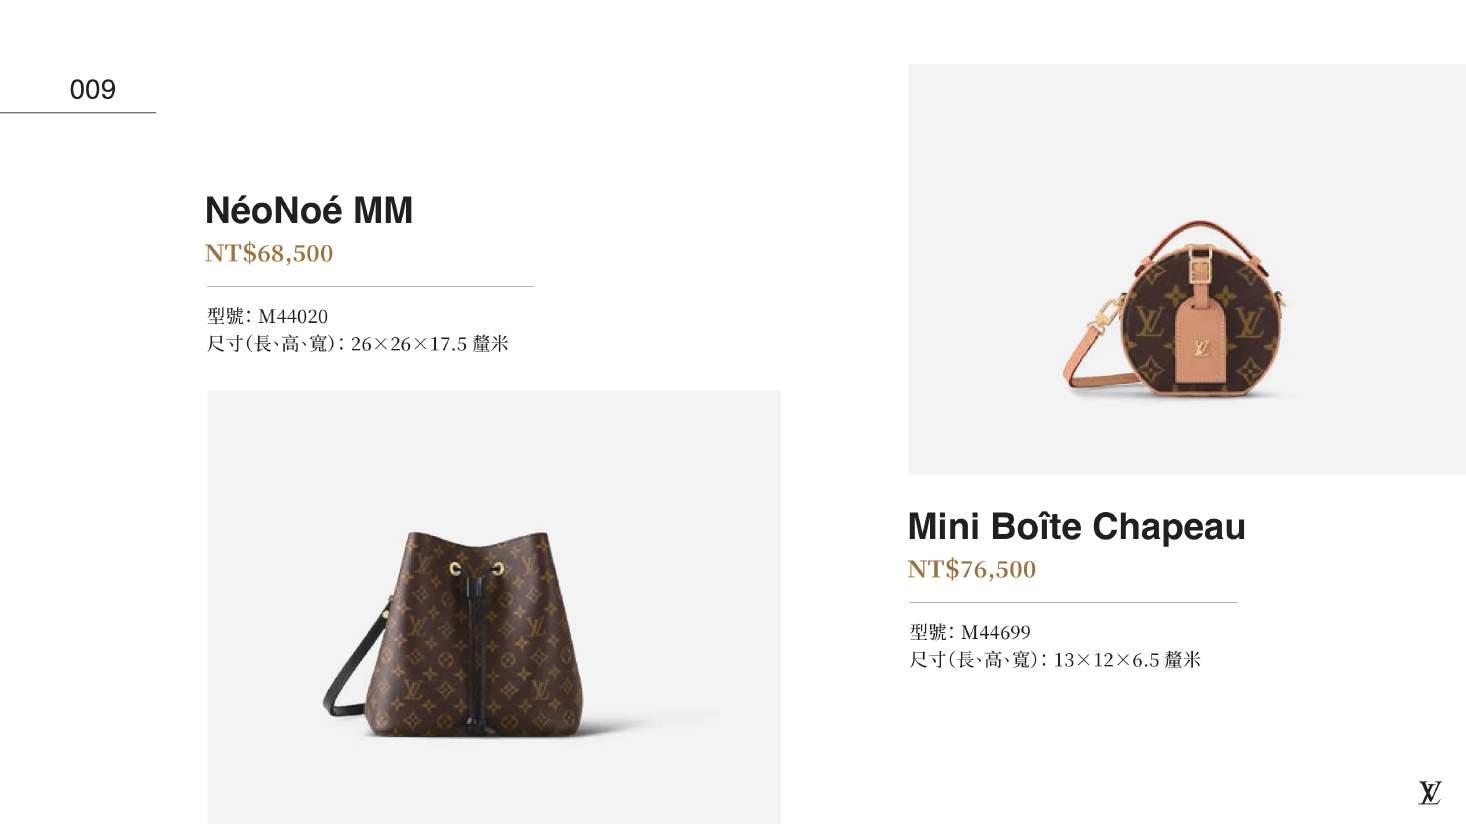1466x824 pixels.
Task: Click the page number 009
Action: coord(93,89)
